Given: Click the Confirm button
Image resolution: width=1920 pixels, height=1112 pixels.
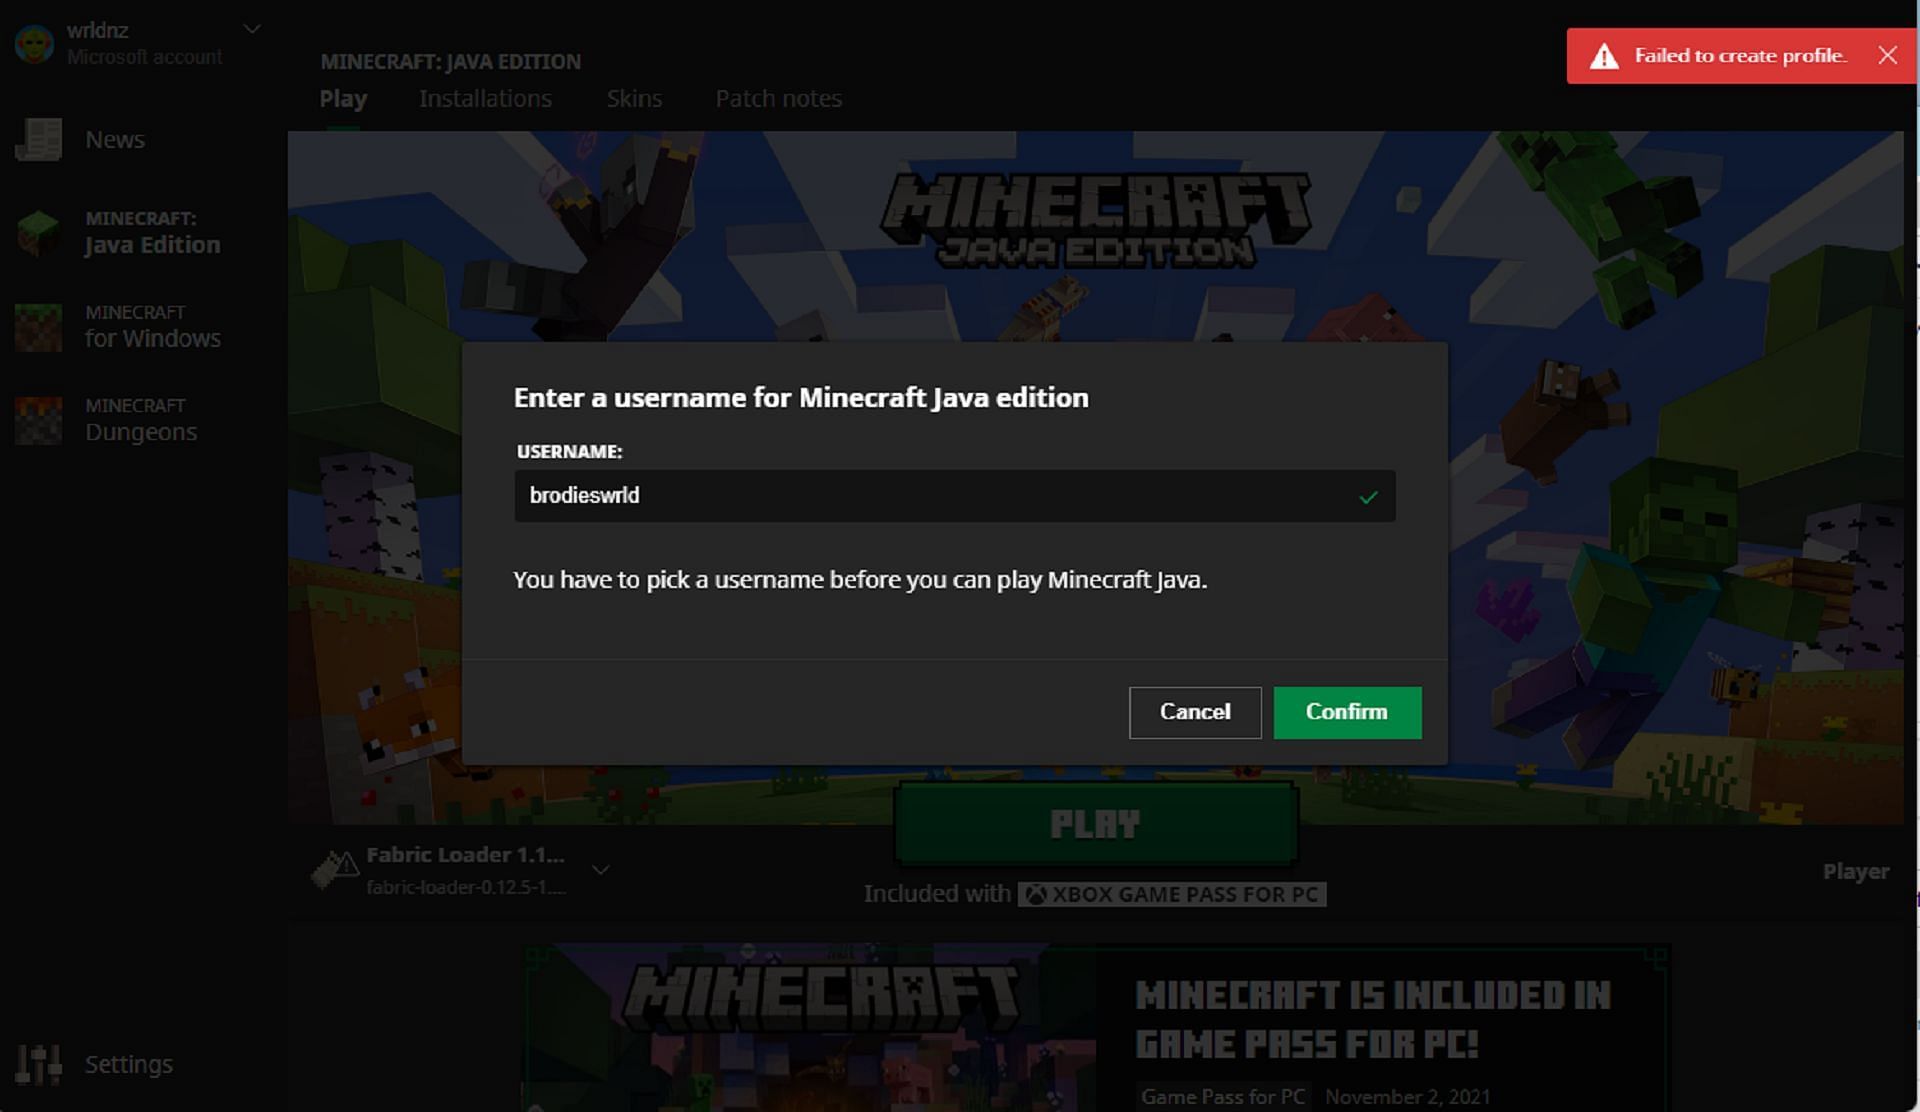Looking at the screenshot, I should 1346,712.
